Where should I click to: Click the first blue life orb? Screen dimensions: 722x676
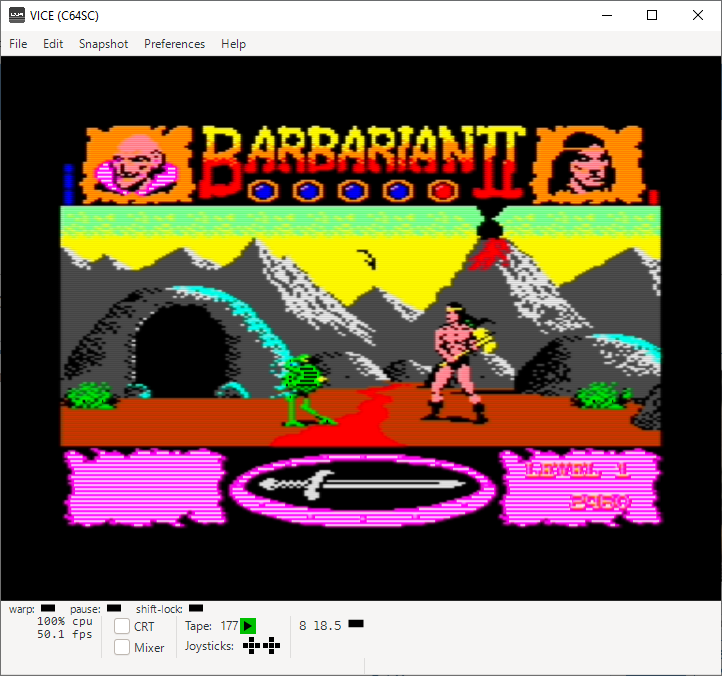click(x=263, y=191)
